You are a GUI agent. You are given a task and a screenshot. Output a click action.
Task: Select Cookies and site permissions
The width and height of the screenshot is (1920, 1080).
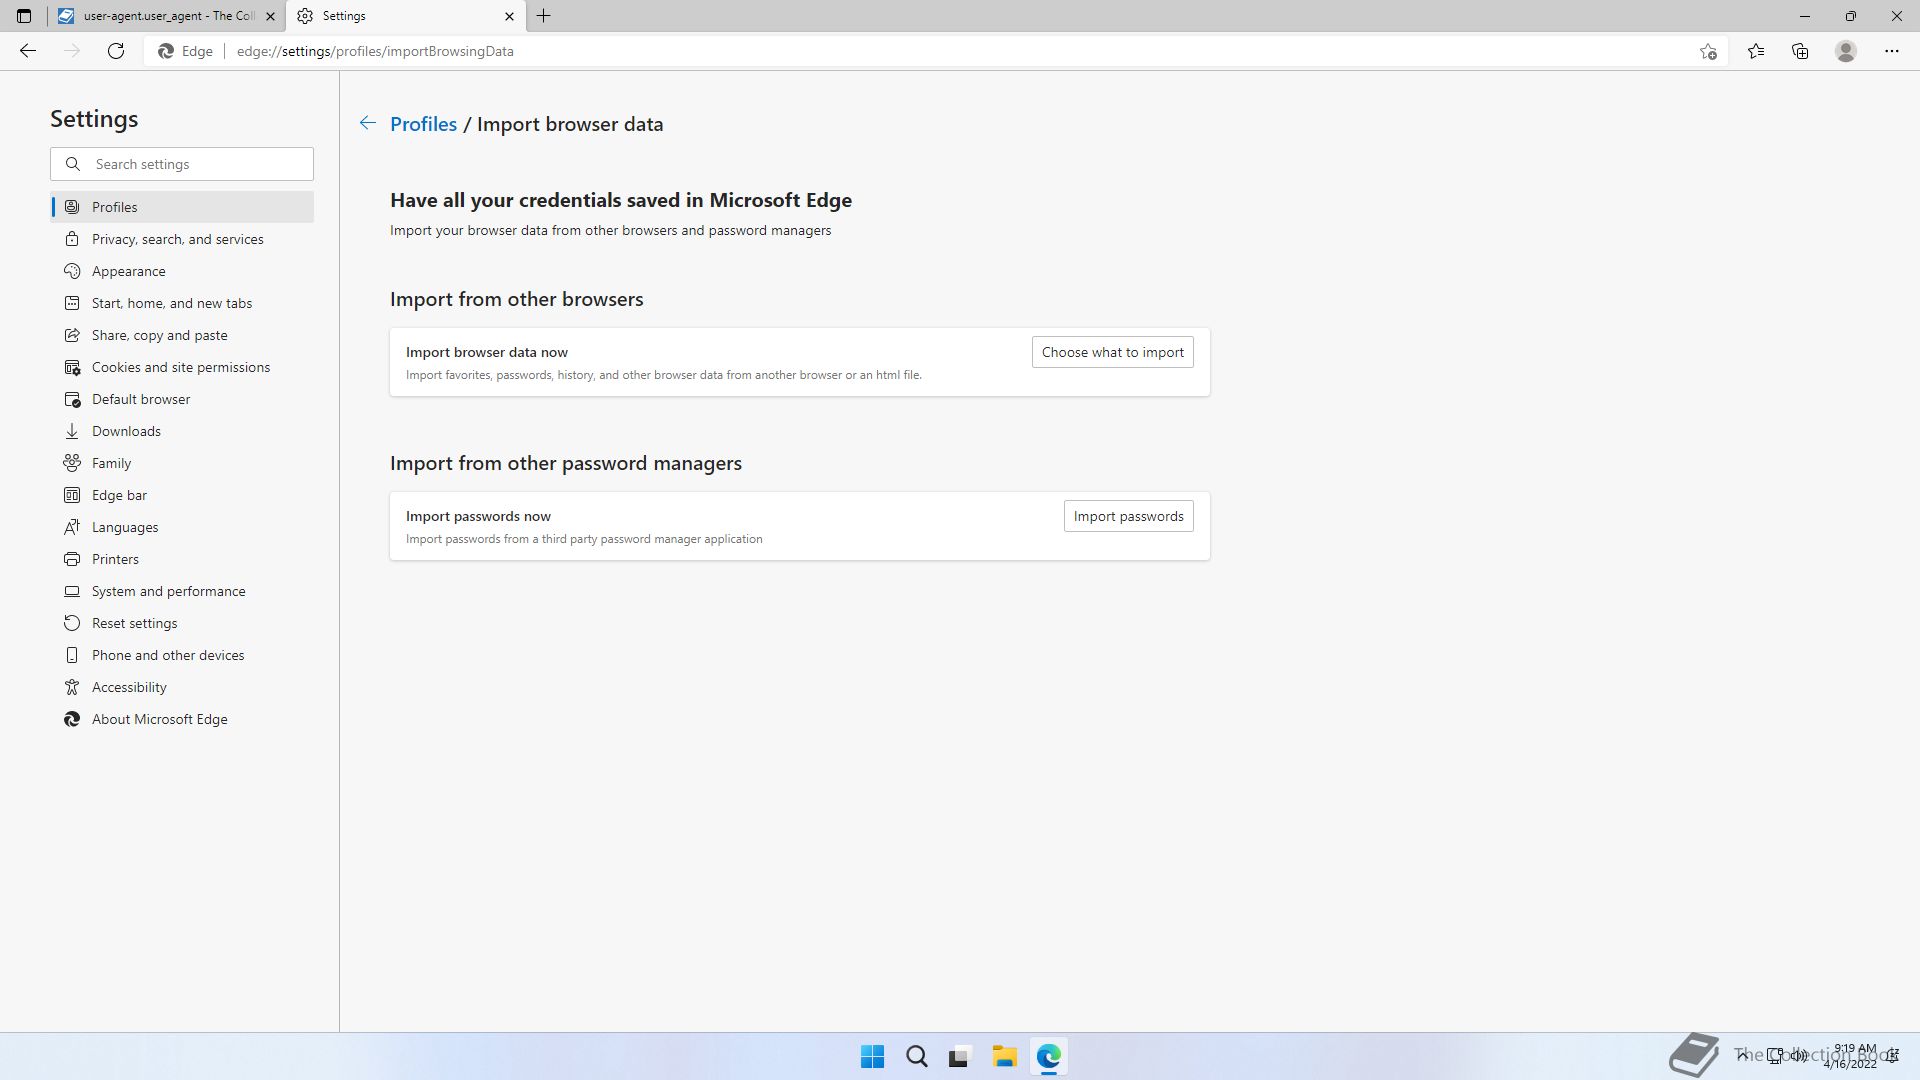180,367
